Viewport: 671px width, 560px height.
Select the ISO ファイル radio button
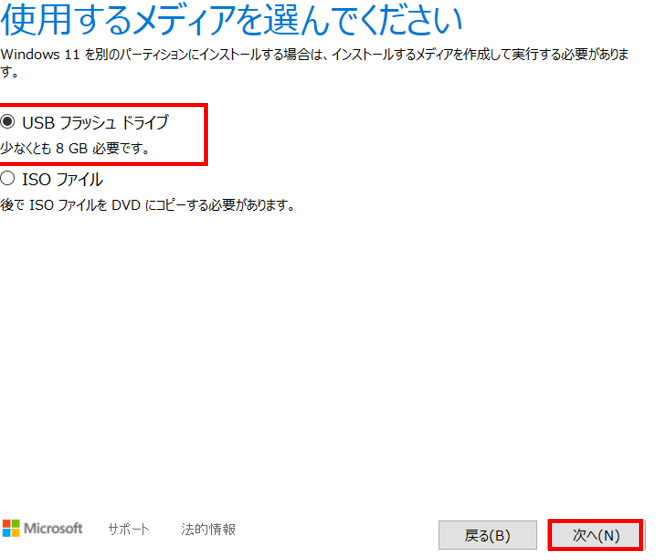pos(8,178)
